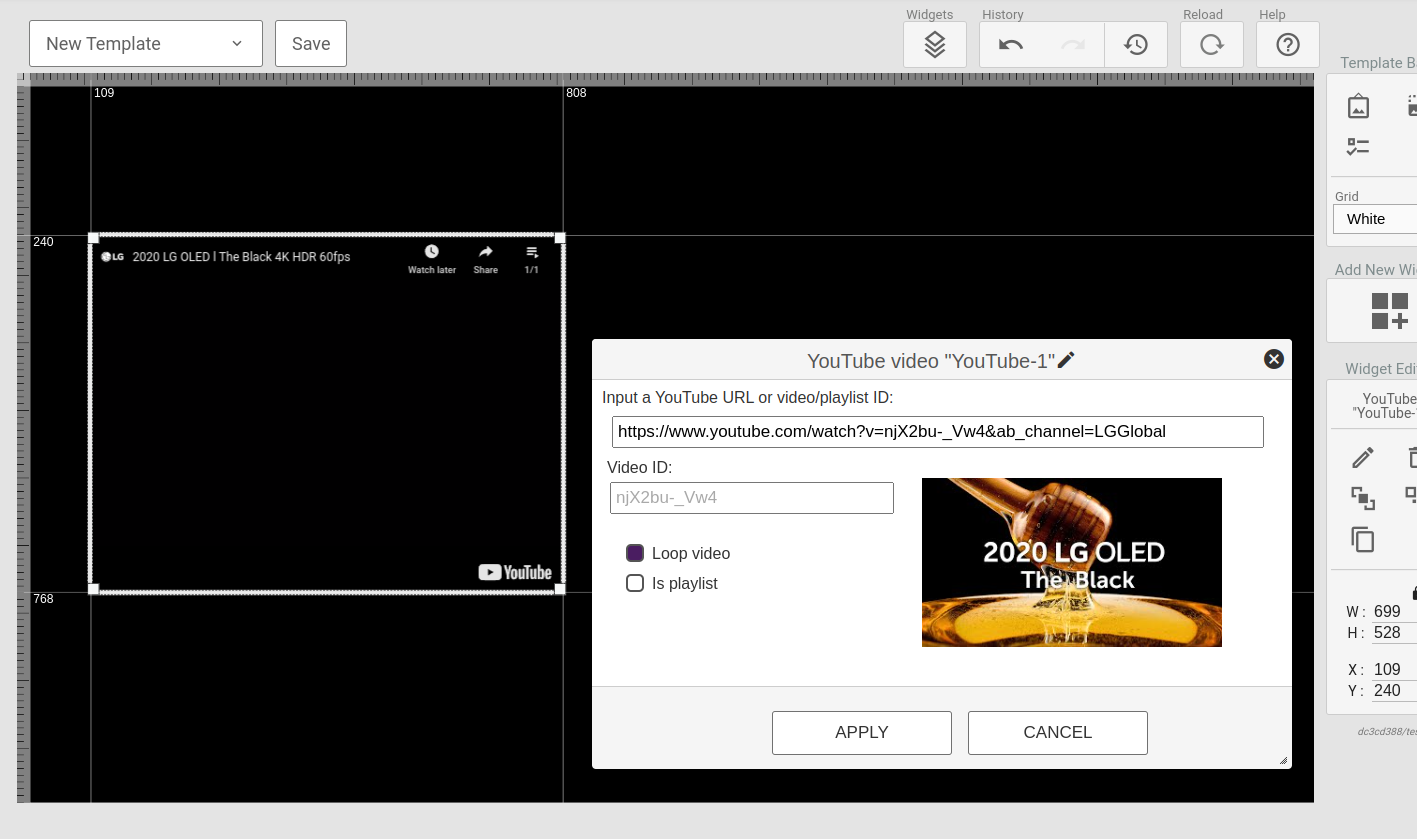
Task: Open Add New Widget picker
Action: coord(1390,310)
